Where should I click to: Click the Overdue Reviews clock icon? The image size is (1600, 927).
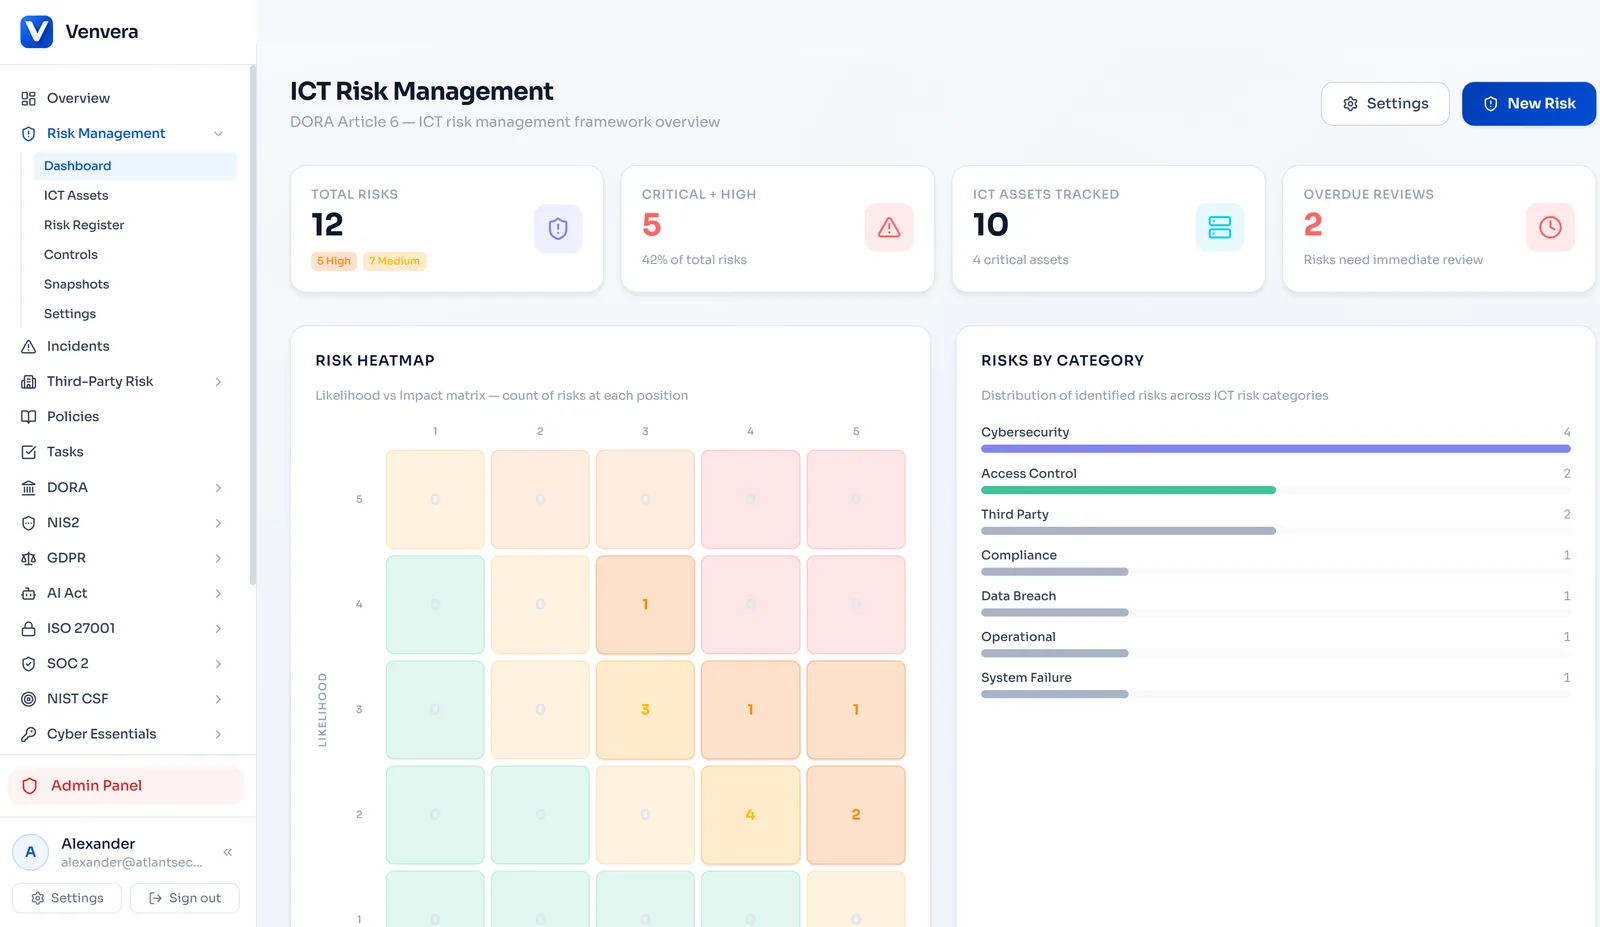pyautogui.click(x=1550, y=228)
